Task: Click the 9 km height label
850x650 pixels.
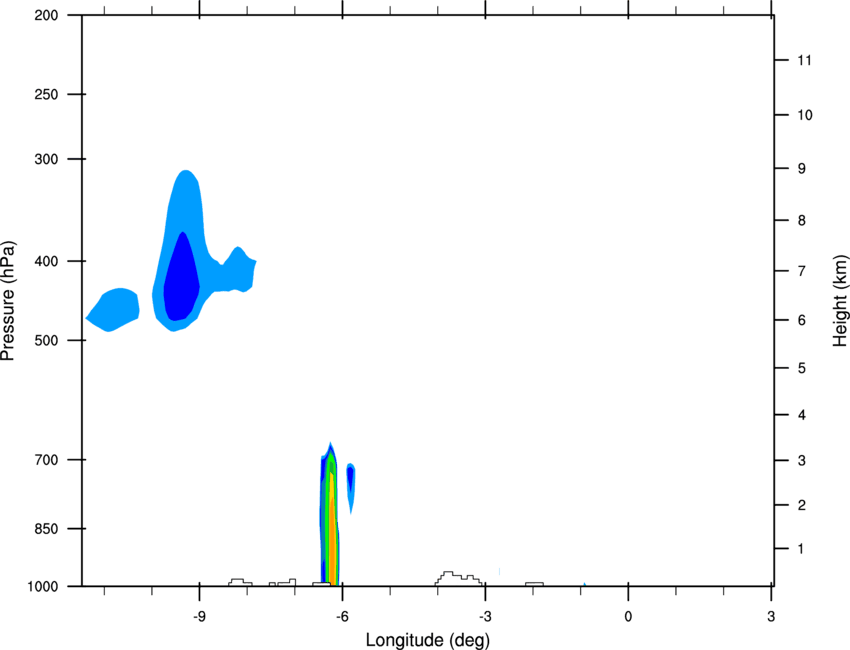Action: [802, 169]
